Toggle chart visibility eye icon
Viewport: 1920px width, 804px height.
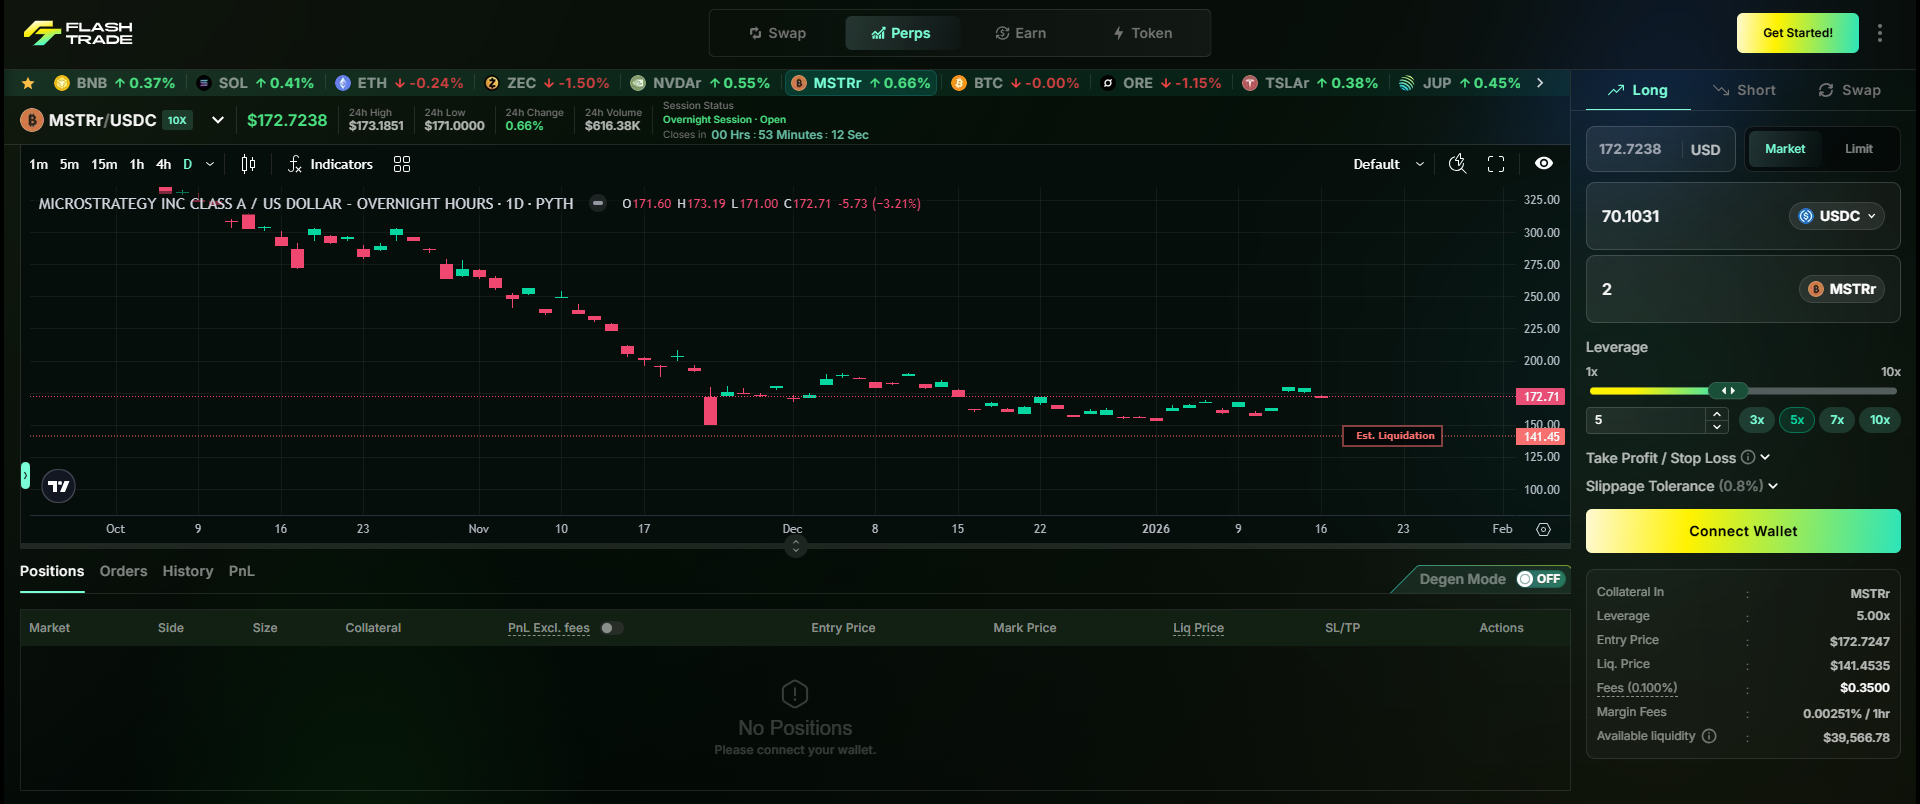pyautogui.click(x=1544, y=164)
